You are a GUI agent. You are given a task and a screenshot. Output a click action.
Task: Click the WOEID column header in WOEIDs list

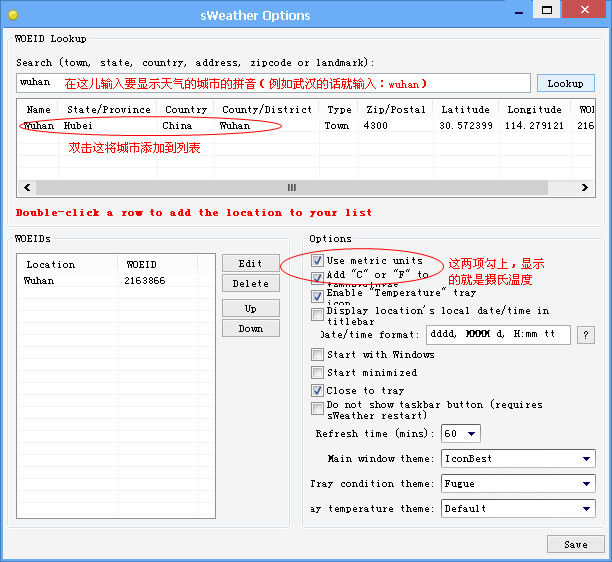(158, 265)
